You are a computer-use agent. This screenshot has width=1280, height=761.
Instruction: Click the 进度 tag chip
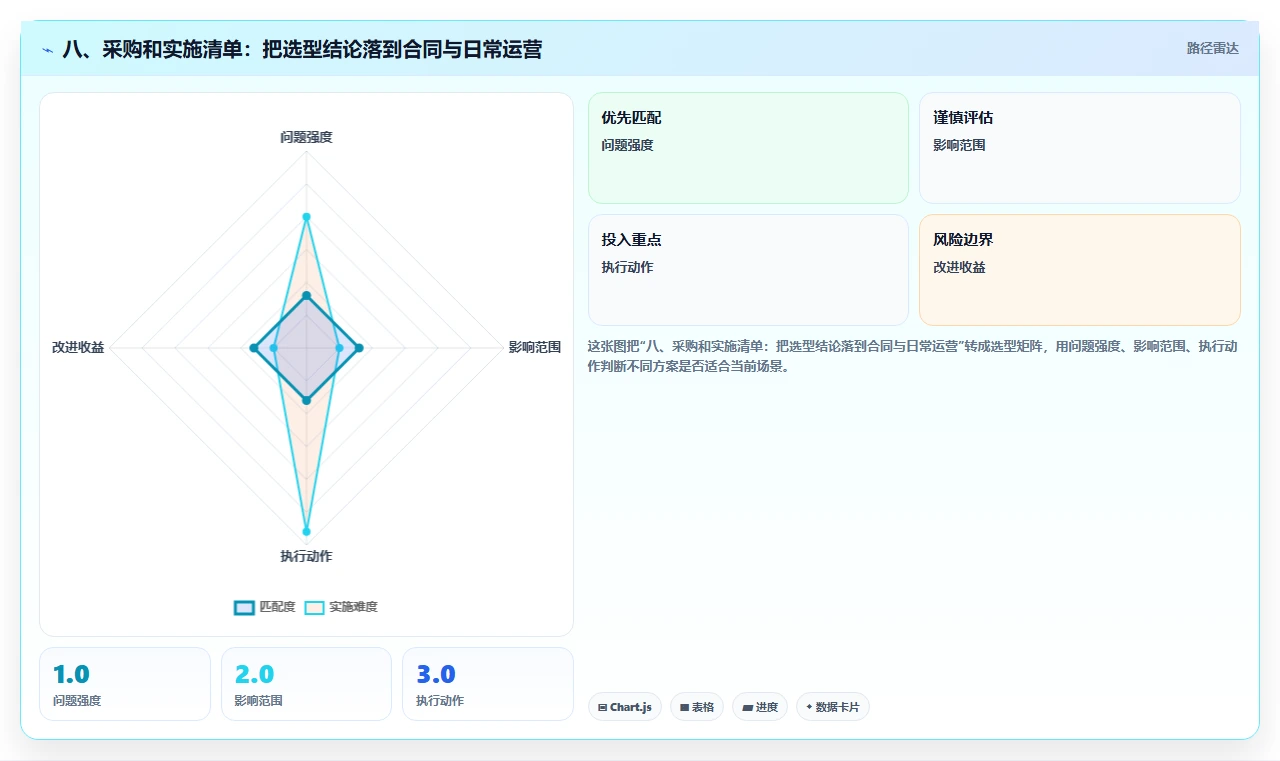pos(760,707)
